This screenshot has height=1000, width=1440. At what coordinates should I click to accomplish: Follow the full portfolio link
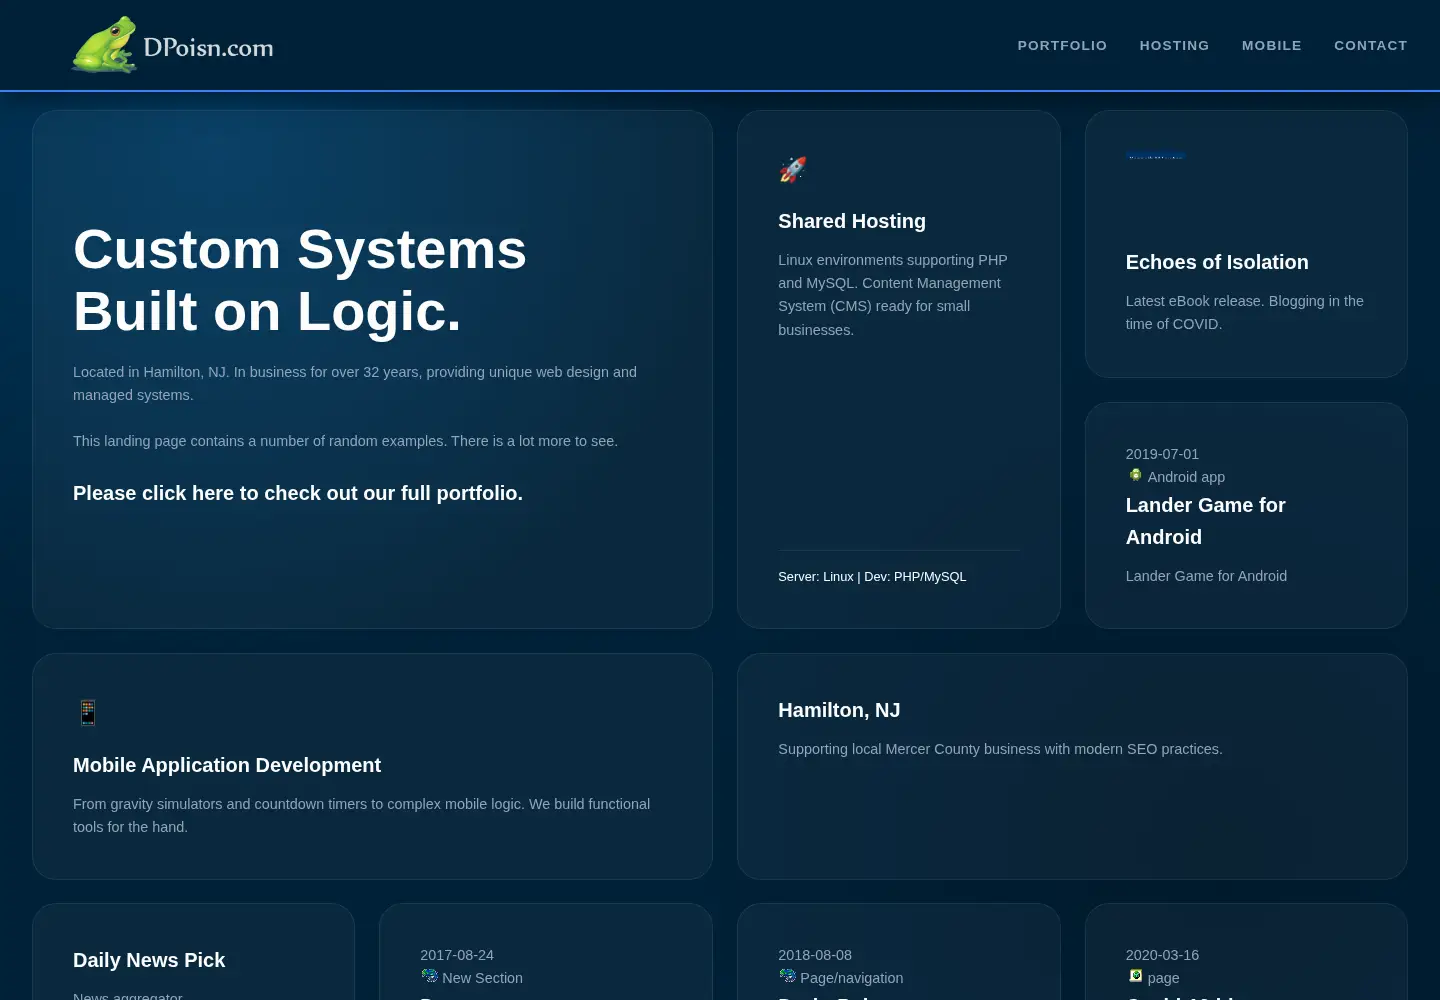coord(298,493)
